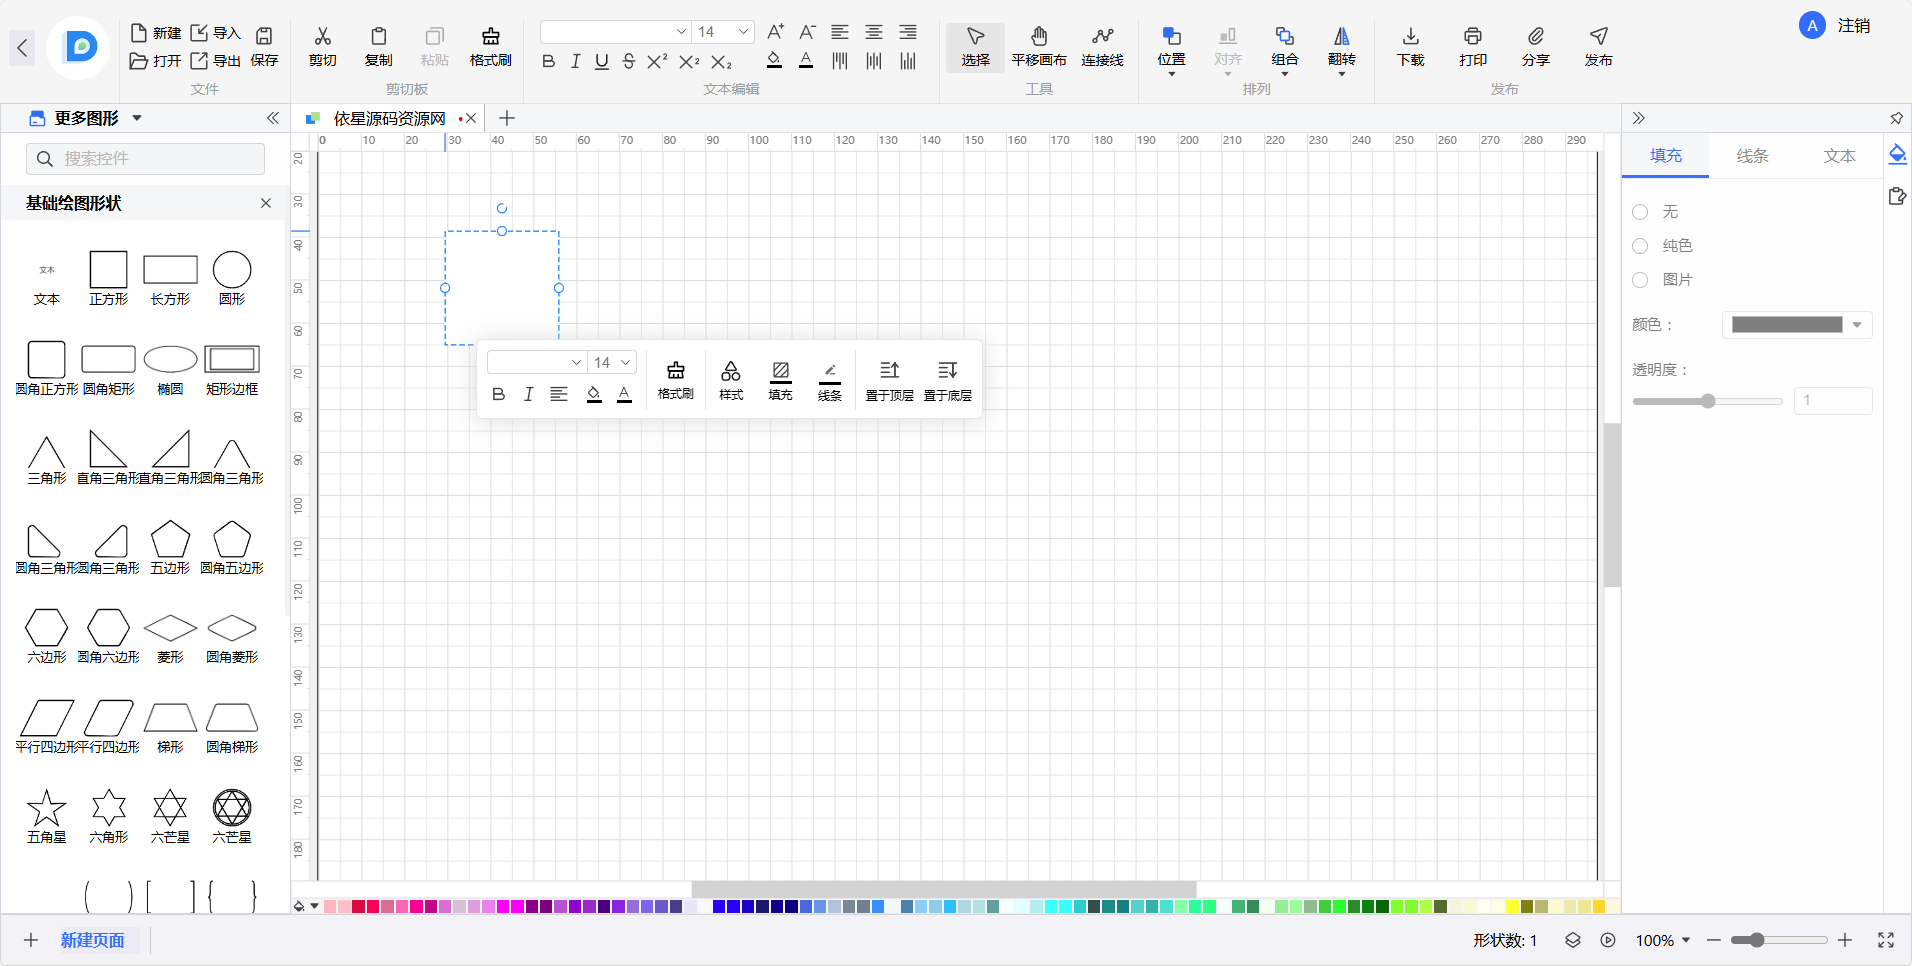Select the 纯色 solid color radio button
Screen dimensions: 1912x966
[1640, 246]
